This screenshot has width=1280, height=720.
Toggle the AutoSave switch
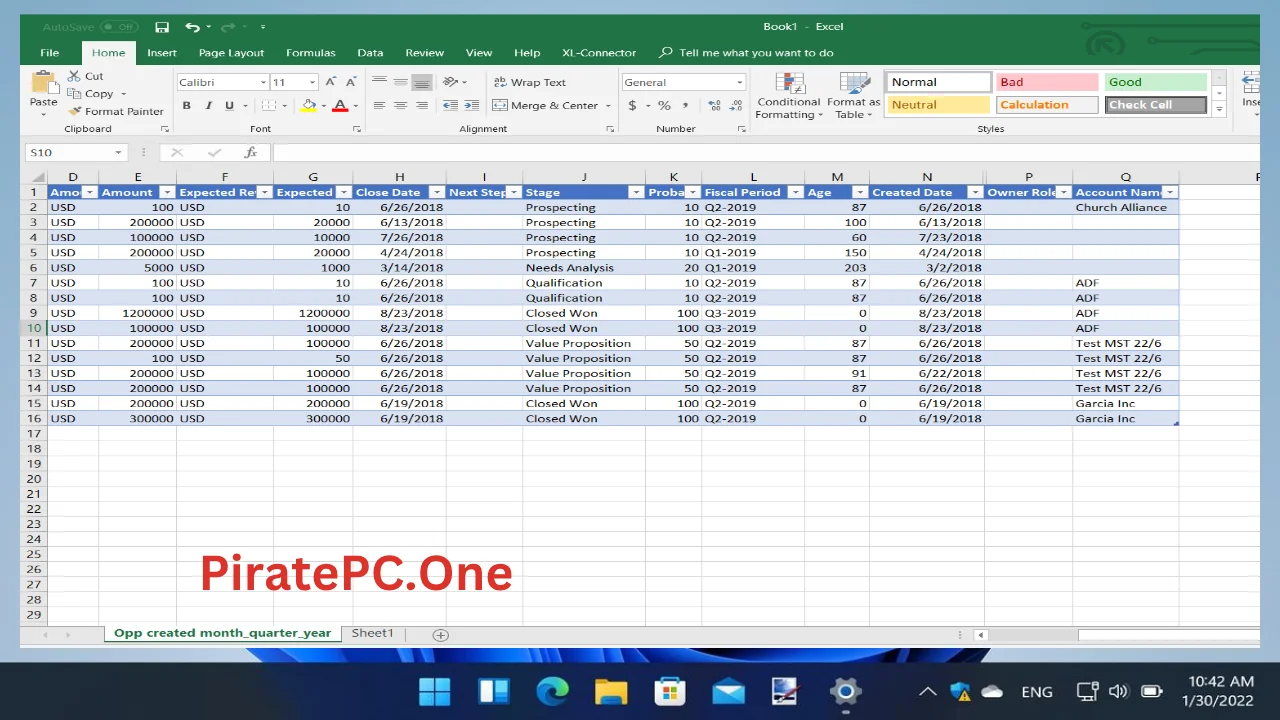[120, 27]
